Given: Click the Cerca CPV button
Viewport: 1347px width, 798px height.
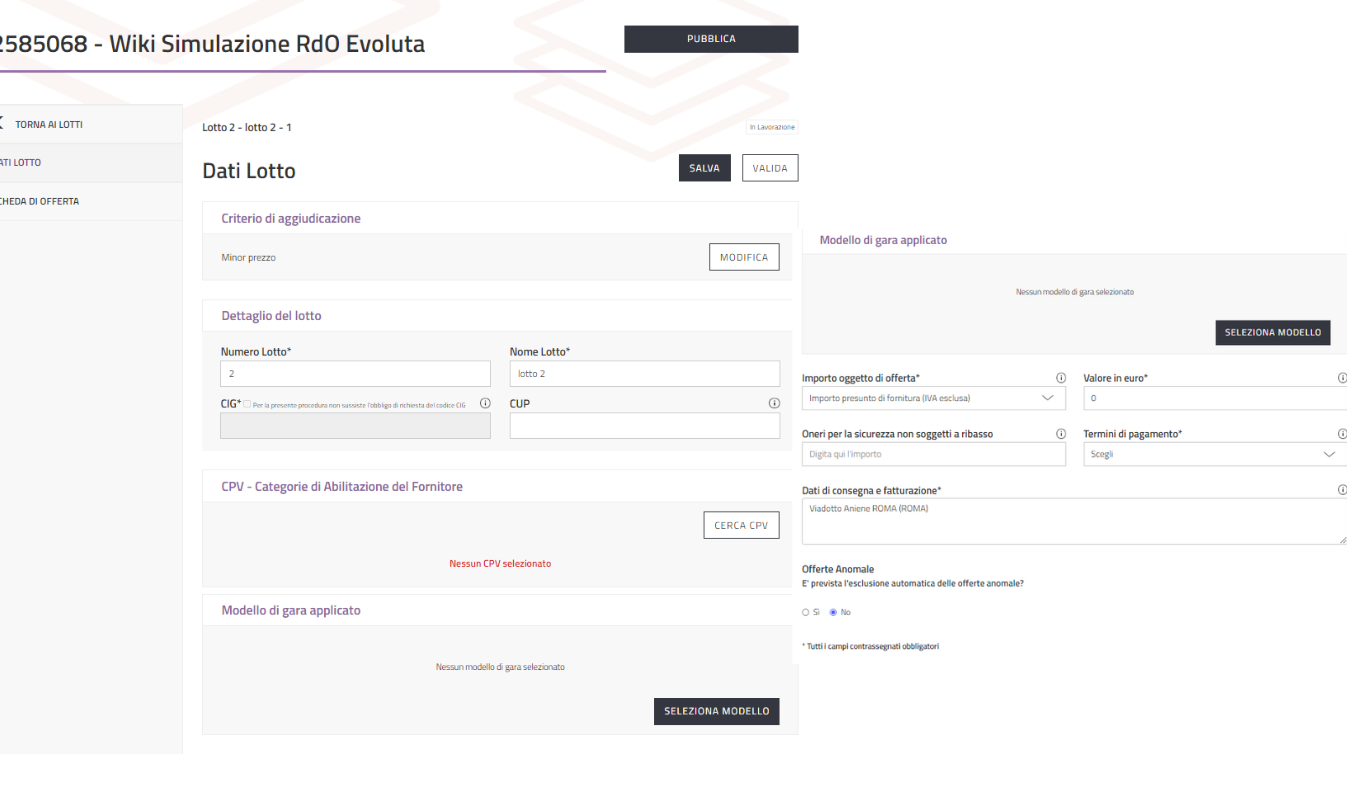Looking at the screenshot, I should tap(740, 525).
